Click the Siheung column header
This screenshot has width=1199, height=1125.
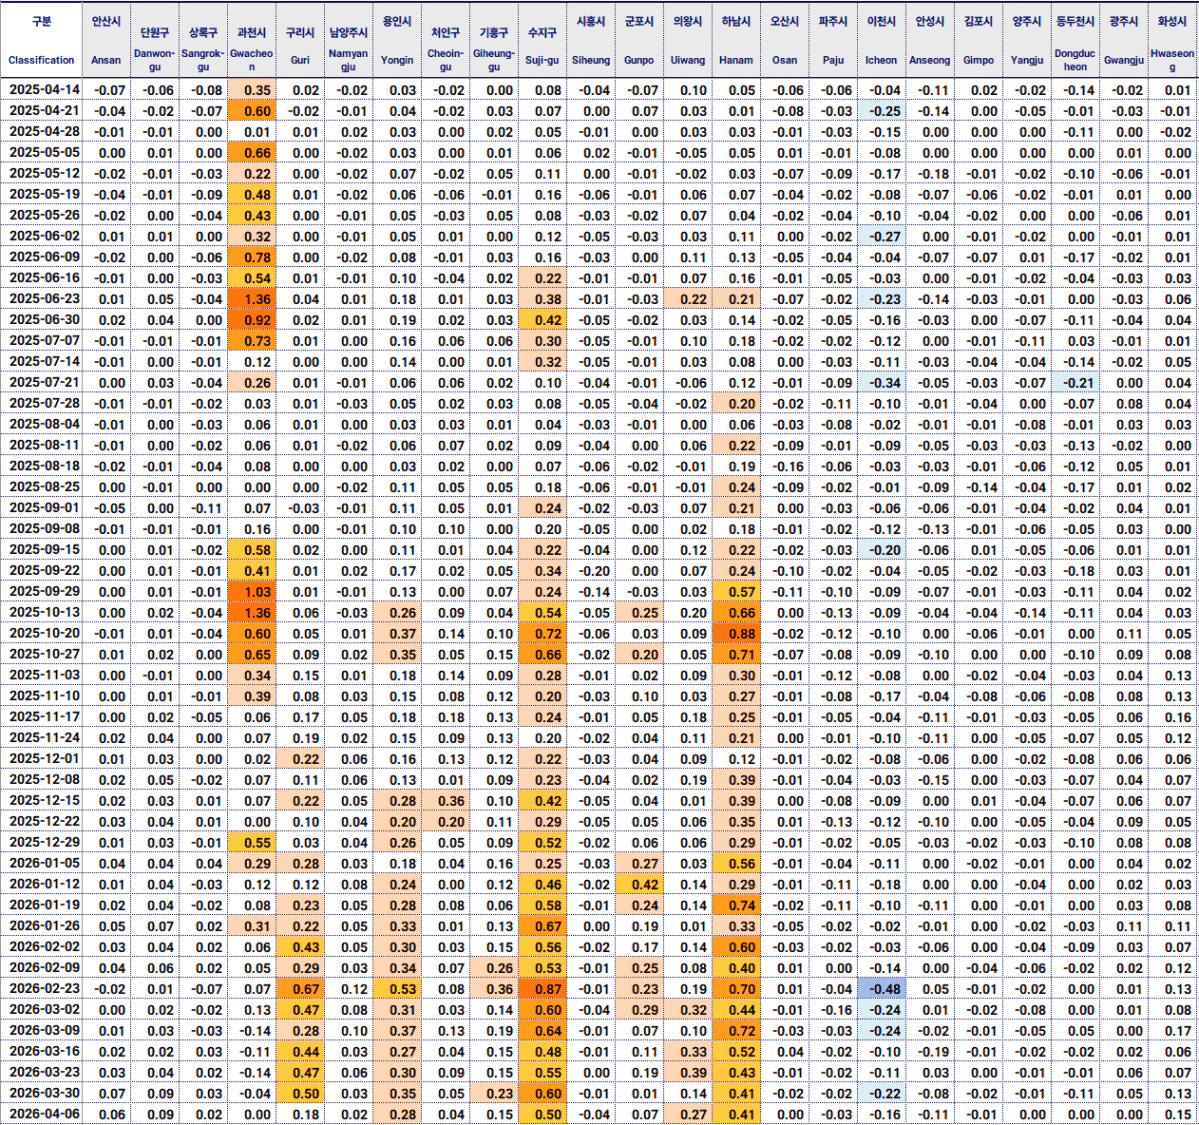591,39
